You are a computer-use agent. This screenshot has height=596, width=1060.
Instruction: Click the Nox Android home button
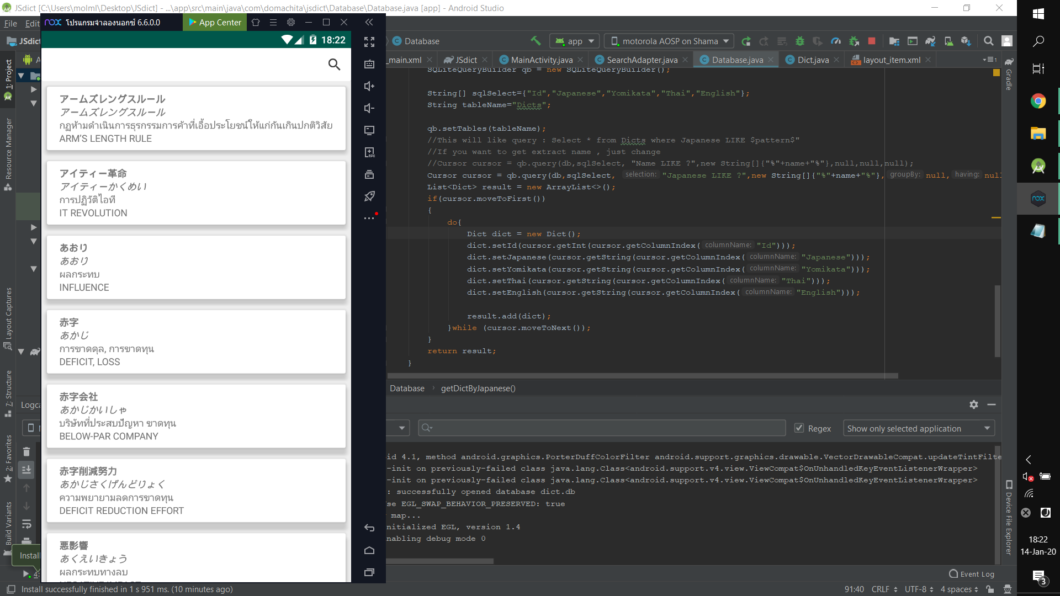pos(369,550)
